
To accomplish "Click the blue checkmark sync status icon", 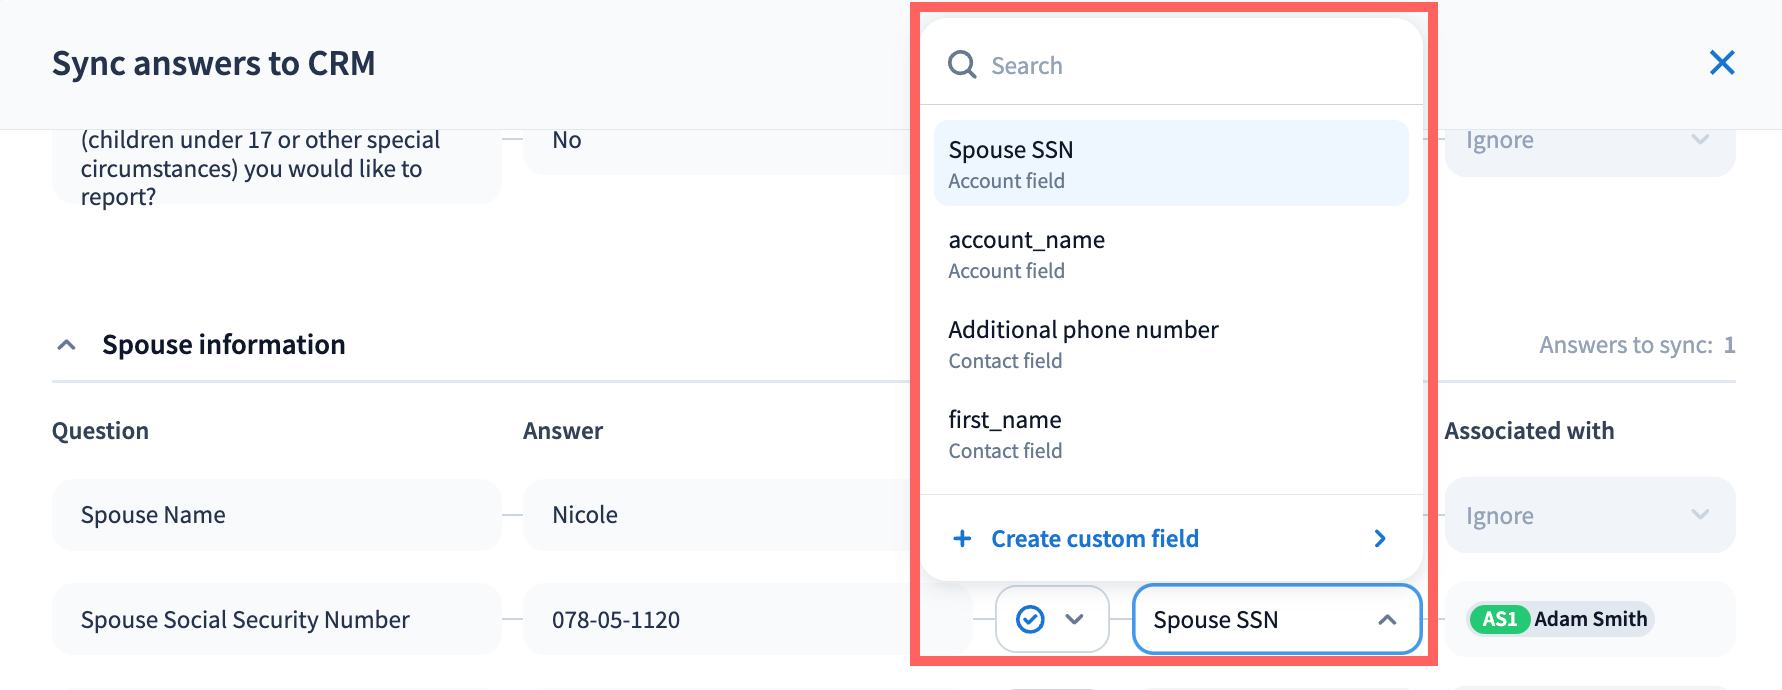I will [1030, 620].
